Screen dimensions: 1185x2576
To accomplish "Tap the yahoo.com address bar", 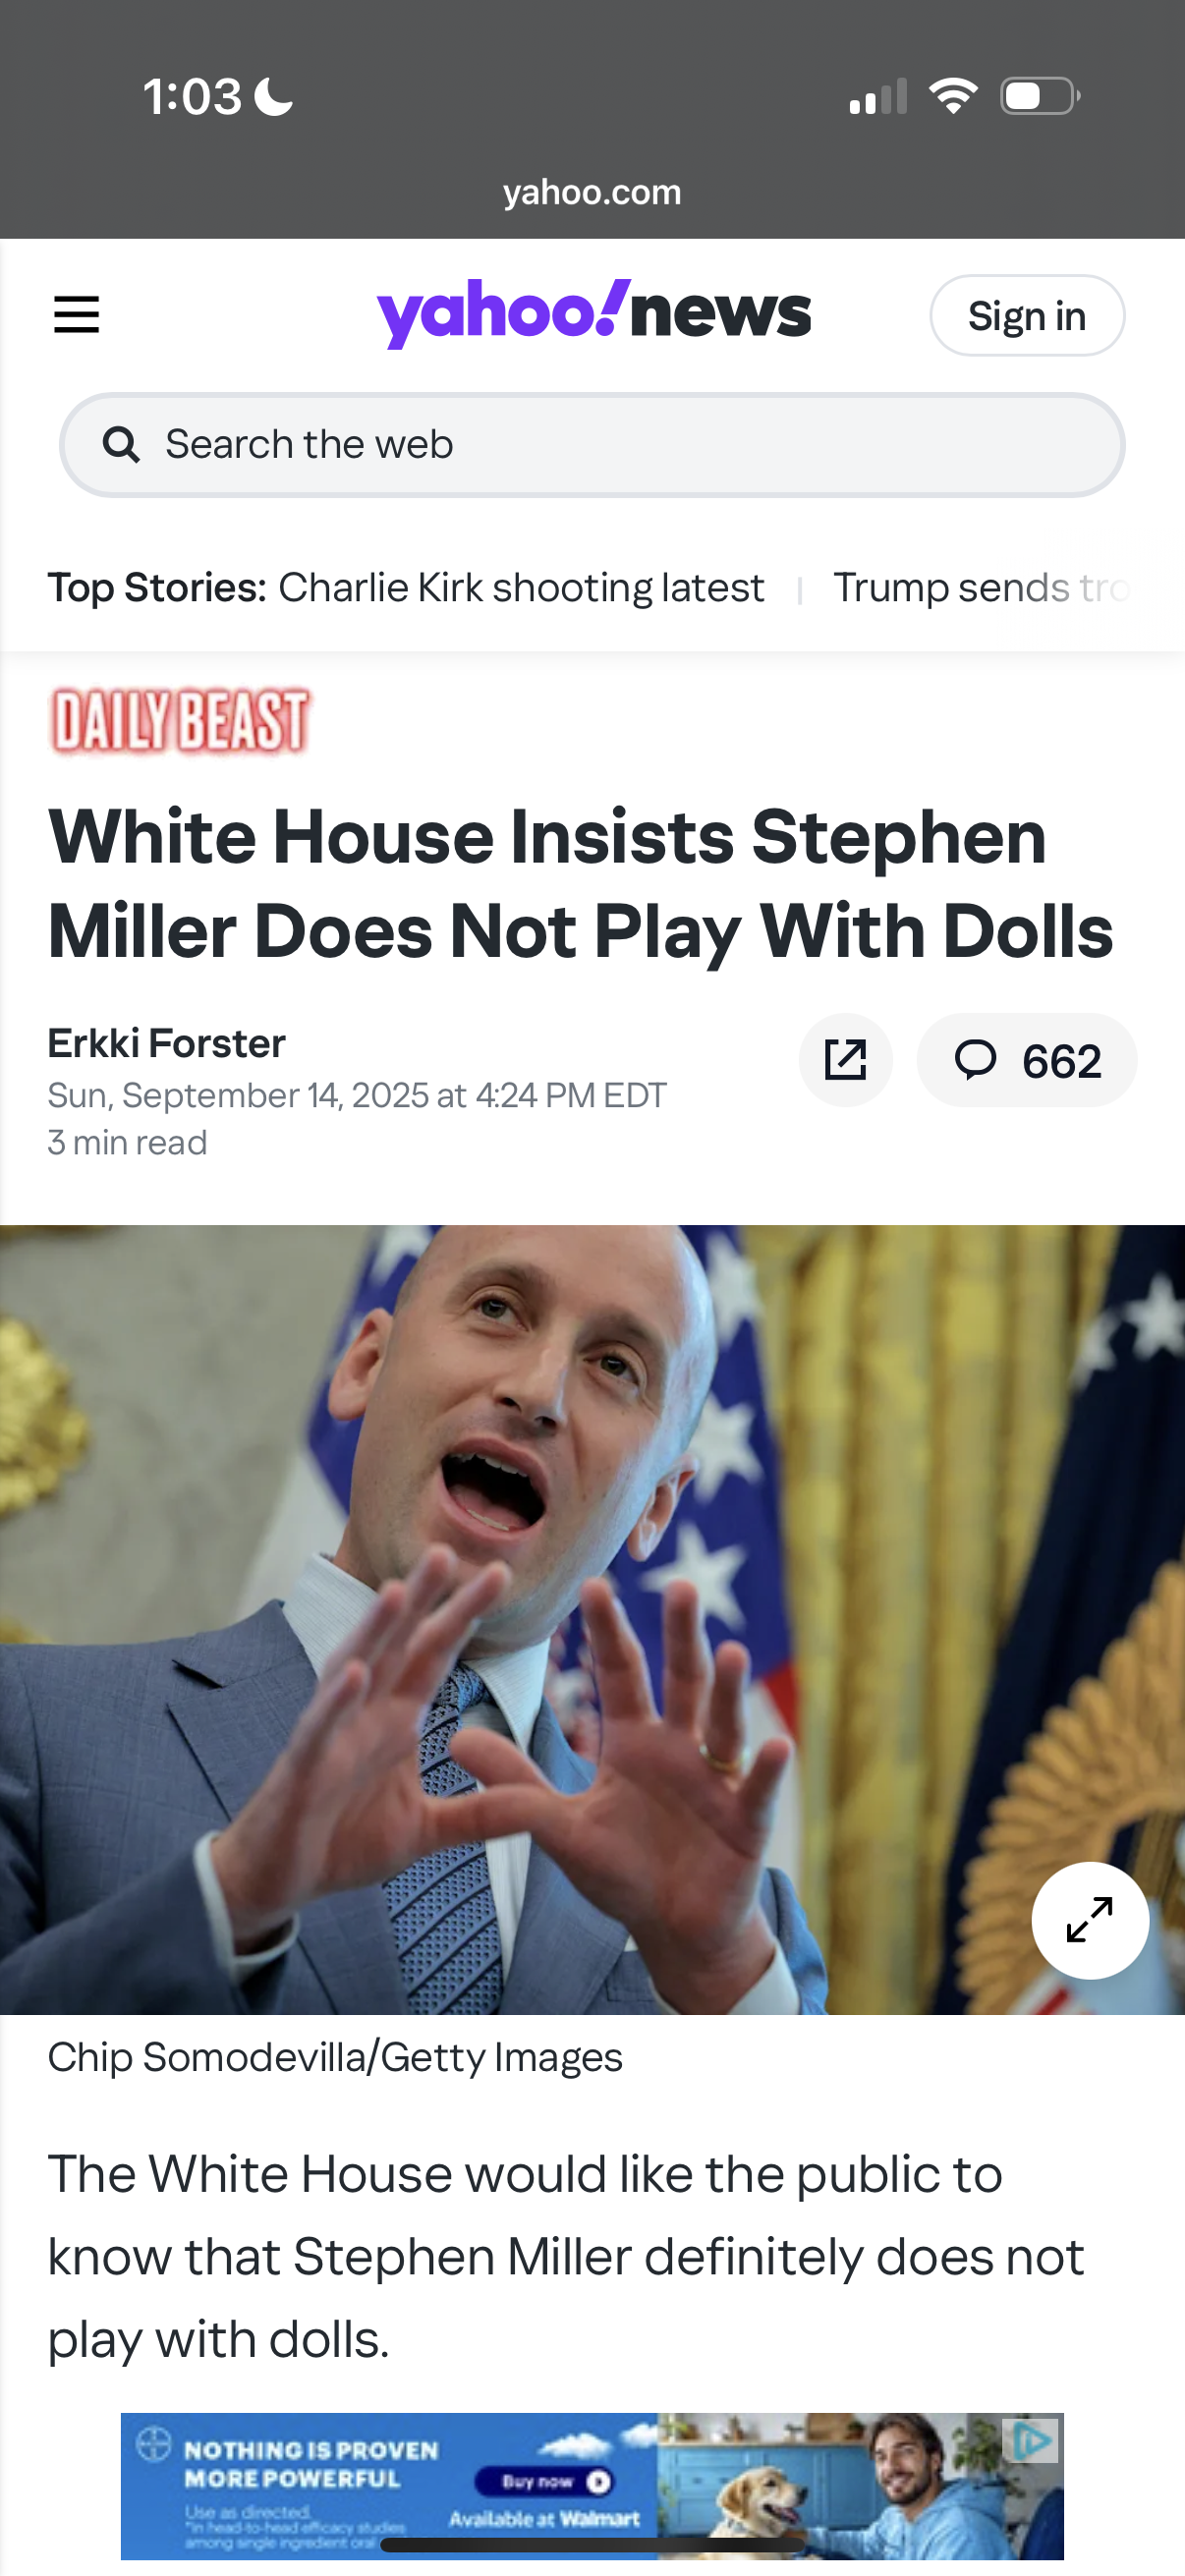I will click(x=592, y=191).
